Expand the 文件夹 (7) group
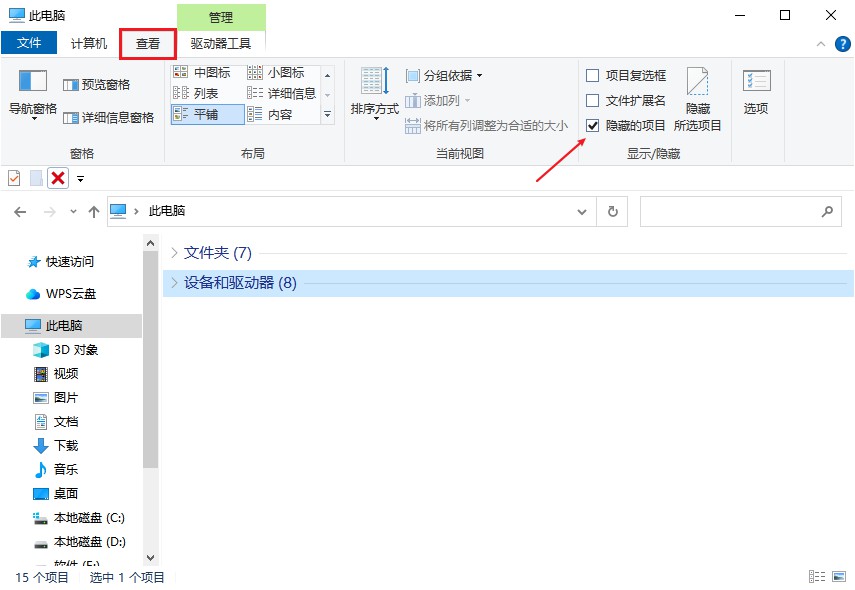855x590 pixels. coord(174,252)
